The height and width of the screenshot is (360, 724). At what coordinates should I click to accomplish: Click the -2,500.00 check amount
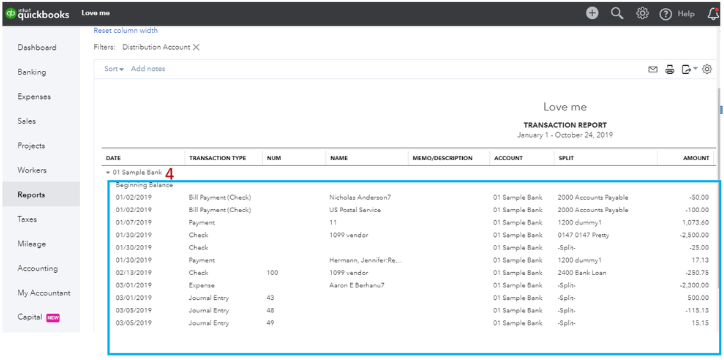694,235
